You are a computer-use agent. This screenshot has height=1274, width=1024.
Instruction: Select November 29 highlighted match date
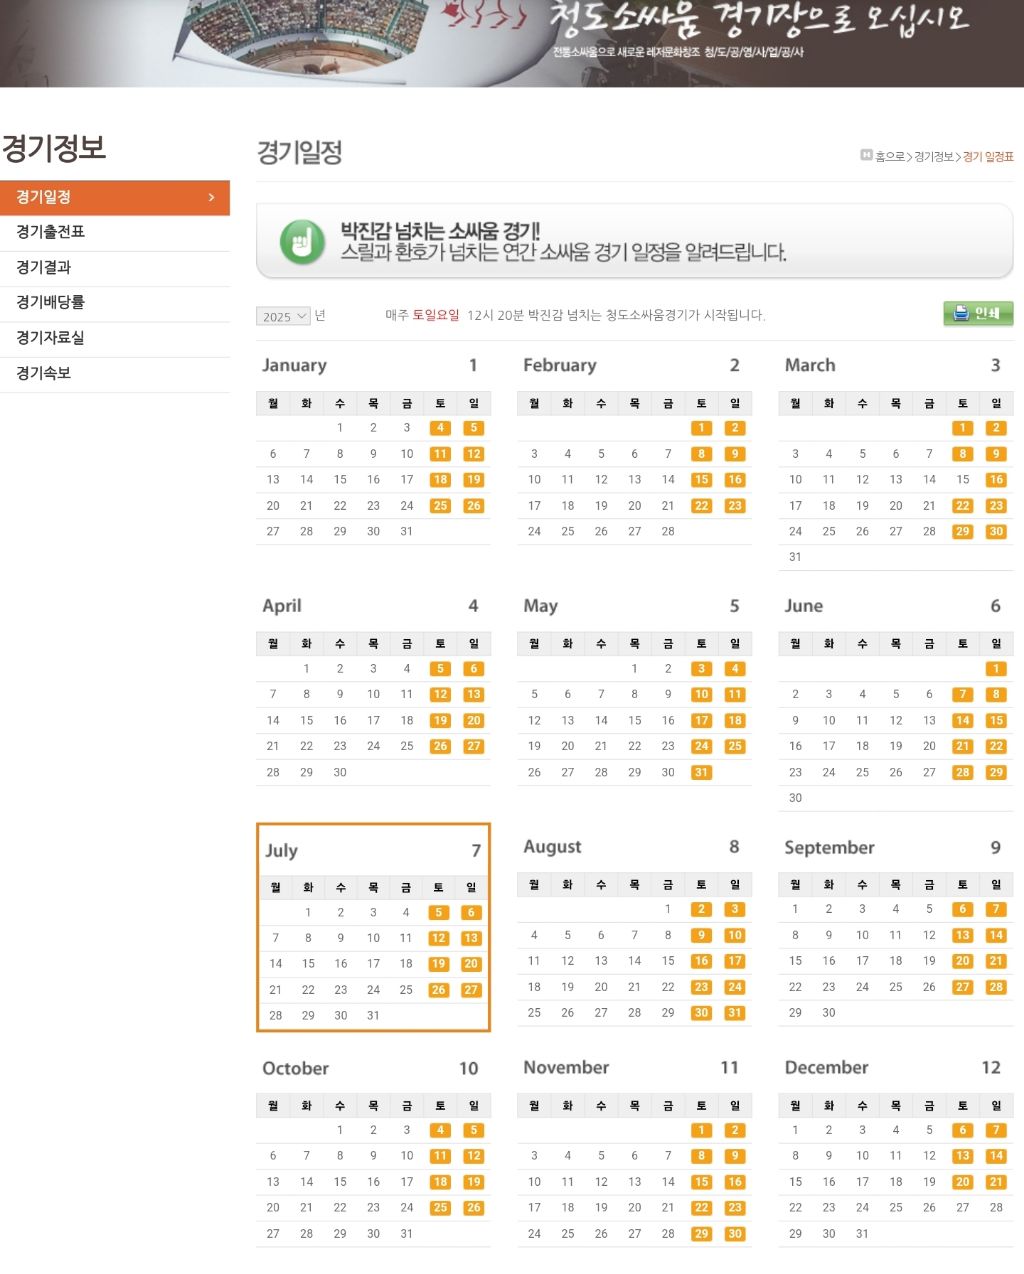(701, 1234)
